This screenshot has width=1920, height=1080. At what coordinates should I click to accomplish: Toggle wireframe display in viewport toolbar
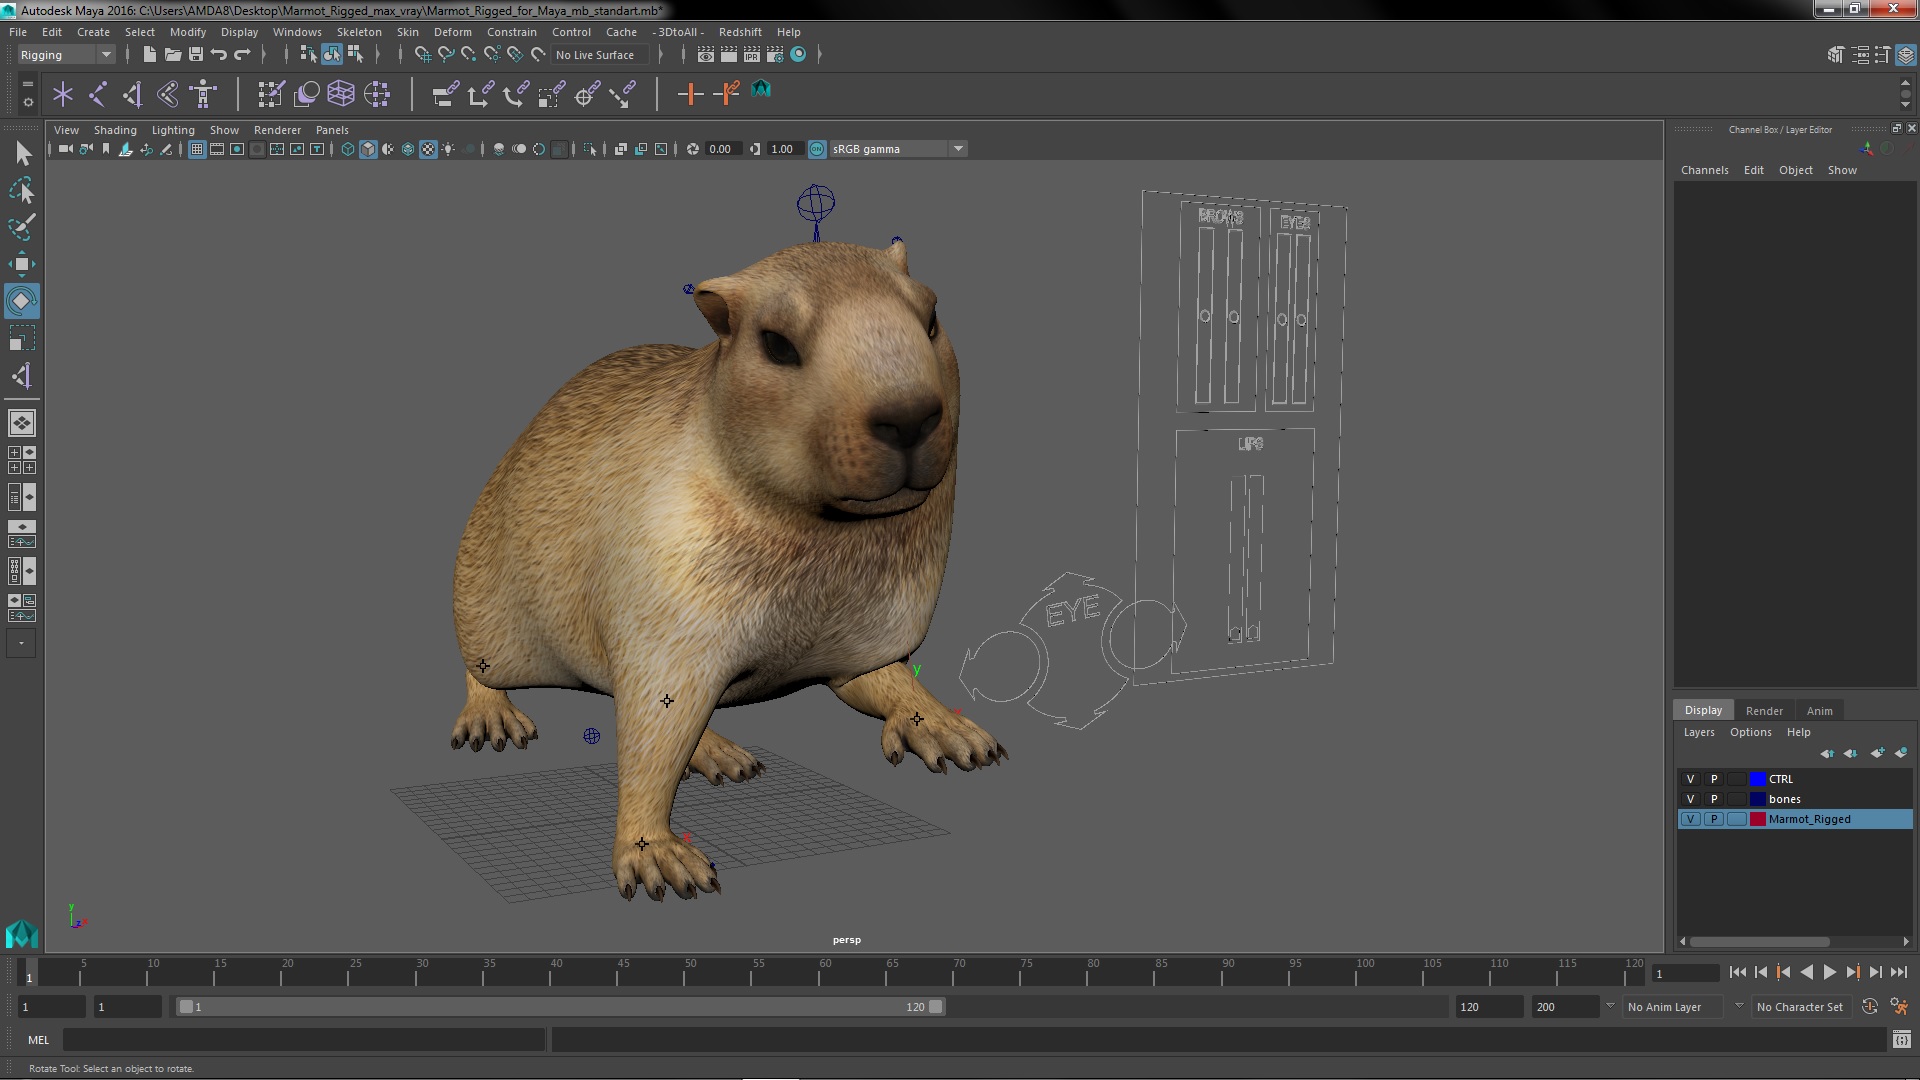pyautogui.click(x=347, y=149)
